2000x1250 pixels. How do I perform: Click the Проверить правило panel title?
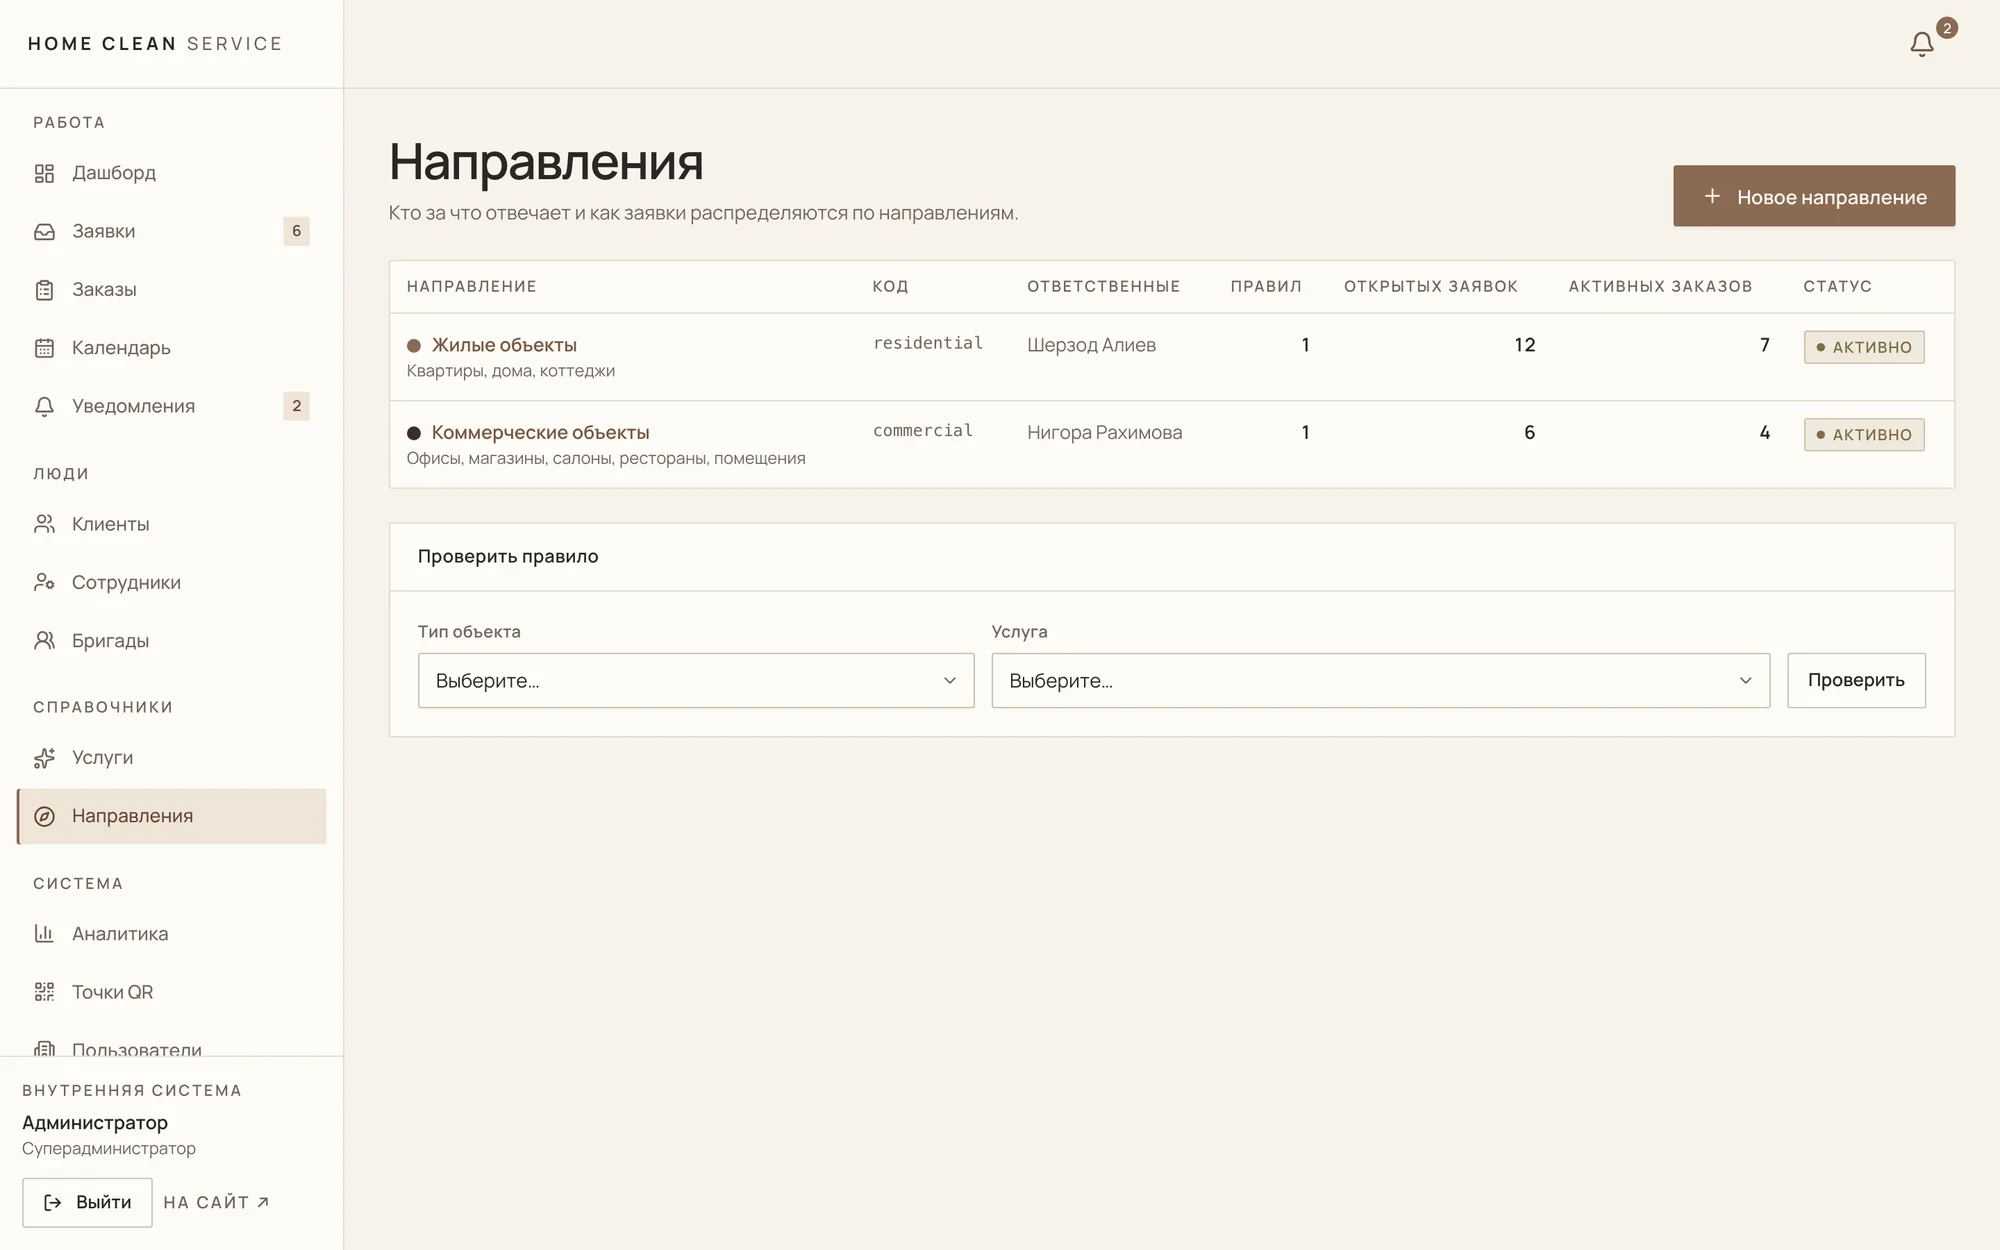tap(508, 557)
